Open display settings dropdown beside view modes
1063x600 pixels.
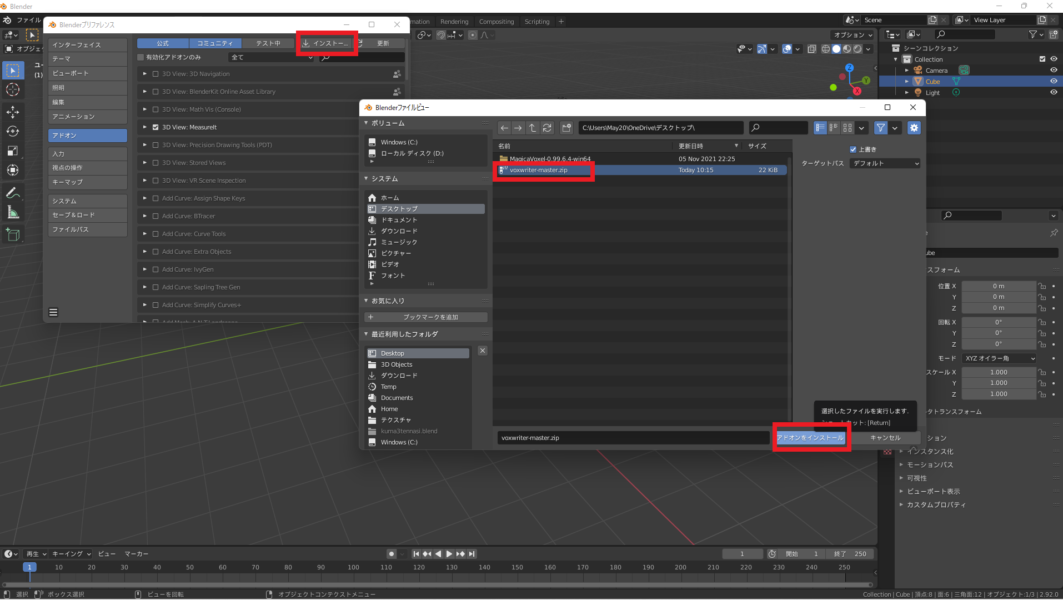point(862,127)
